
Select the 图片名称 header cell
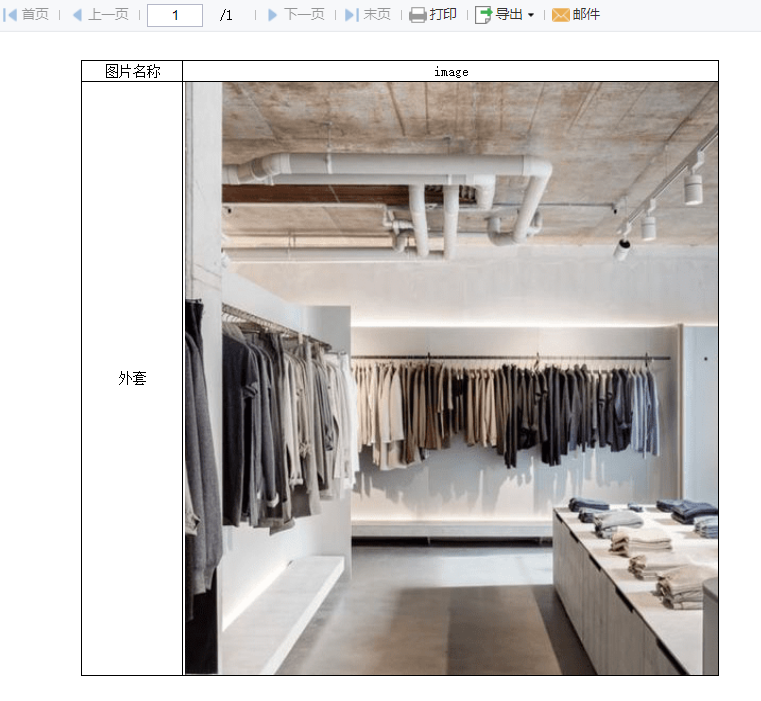(x=132, y=71)
